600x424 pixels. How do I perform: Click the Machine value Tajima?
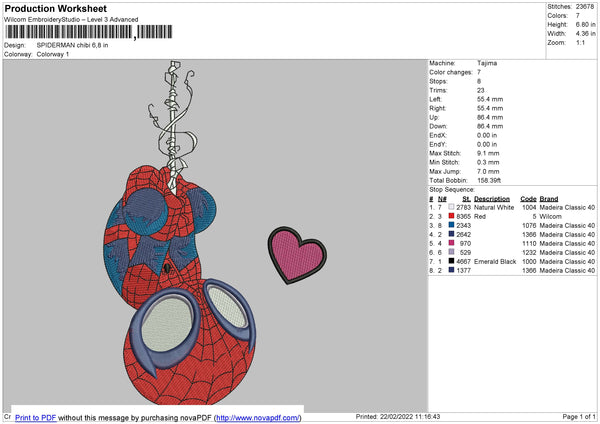coord(487,63)
